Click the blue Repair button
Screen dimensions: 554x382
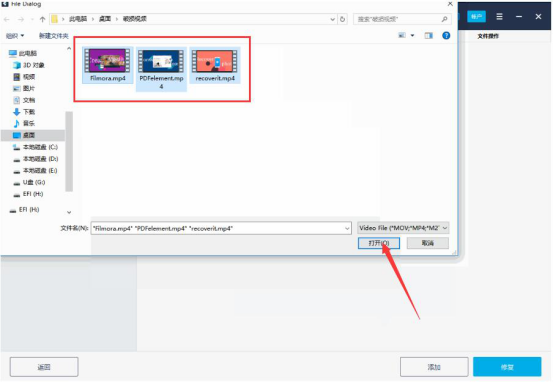click(x=507, y=367)
